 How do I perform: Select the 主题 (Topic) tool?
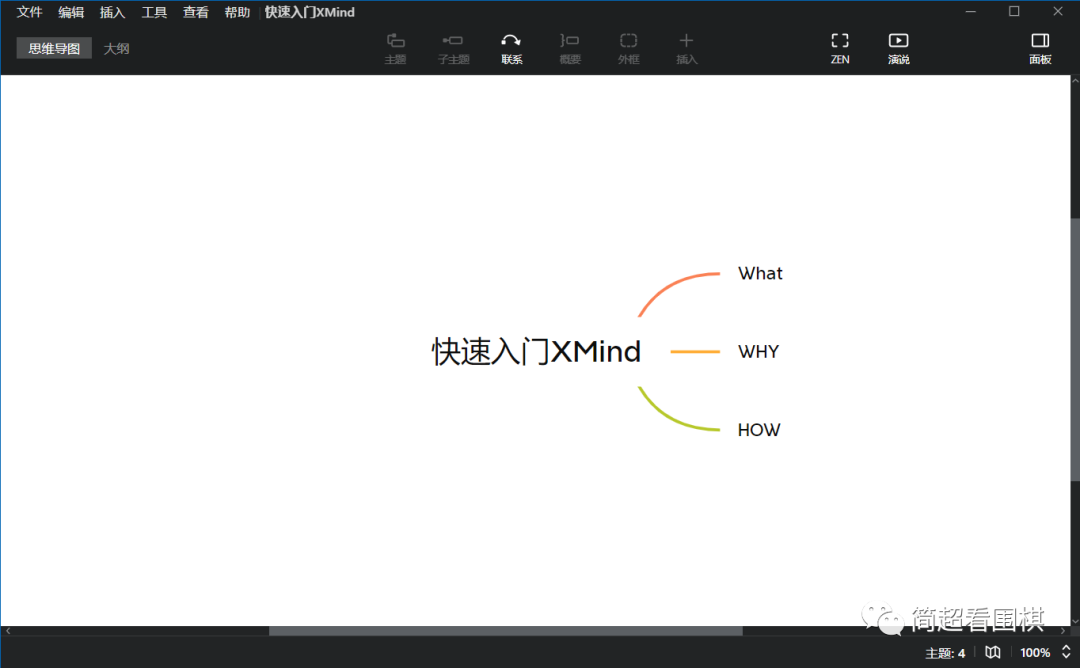point(395,48)
